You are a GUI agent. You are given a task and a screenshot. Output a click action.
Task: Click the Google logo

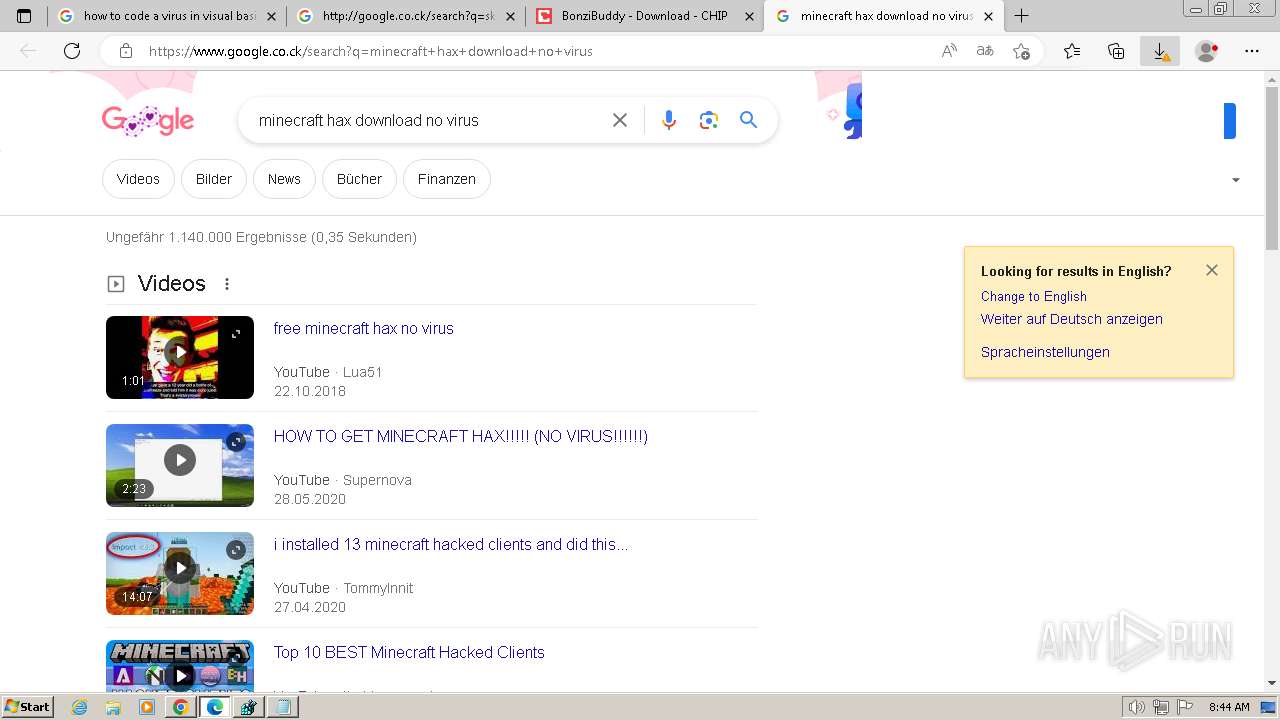click(148, 121)
